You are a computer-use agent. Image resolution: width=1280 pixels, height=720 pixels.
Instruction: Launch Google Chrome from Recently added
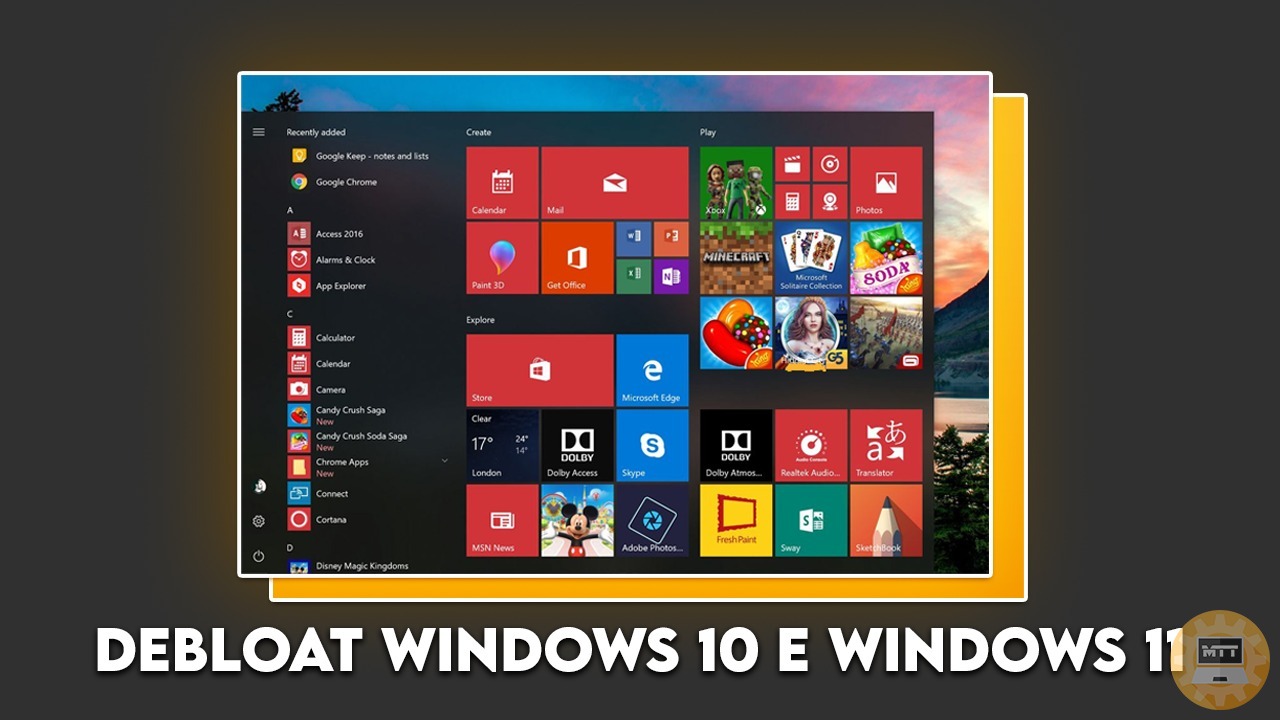[x=334, y=182]
